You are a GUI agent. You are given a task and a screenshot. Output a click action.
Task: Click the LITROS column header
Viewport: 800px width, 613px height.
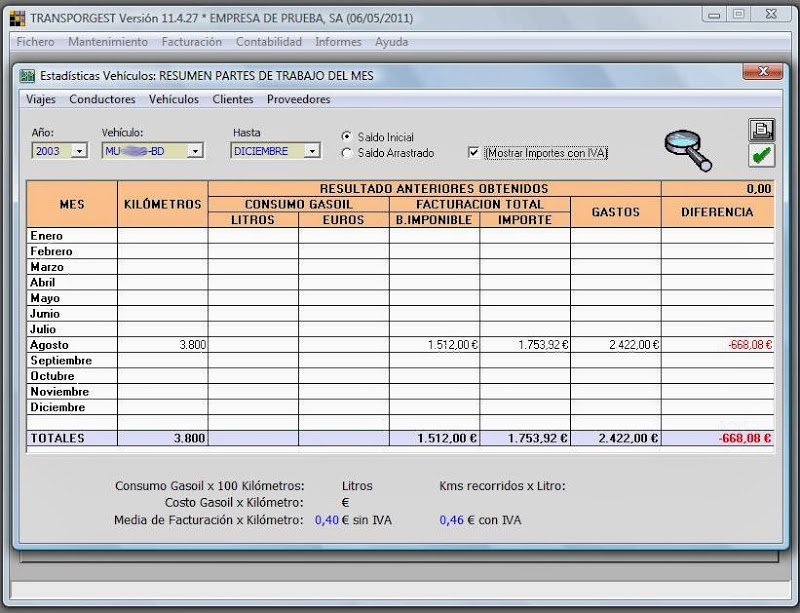coord(253,220)
